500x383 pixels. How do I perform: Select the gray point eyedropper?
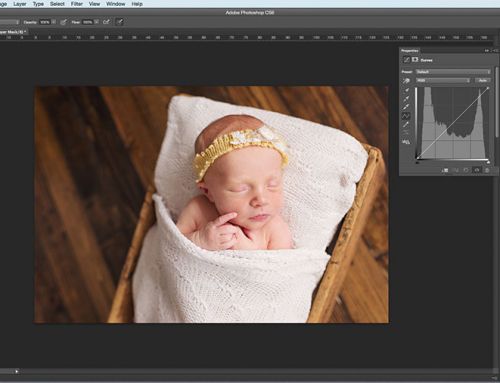click(x=406, y=99)
